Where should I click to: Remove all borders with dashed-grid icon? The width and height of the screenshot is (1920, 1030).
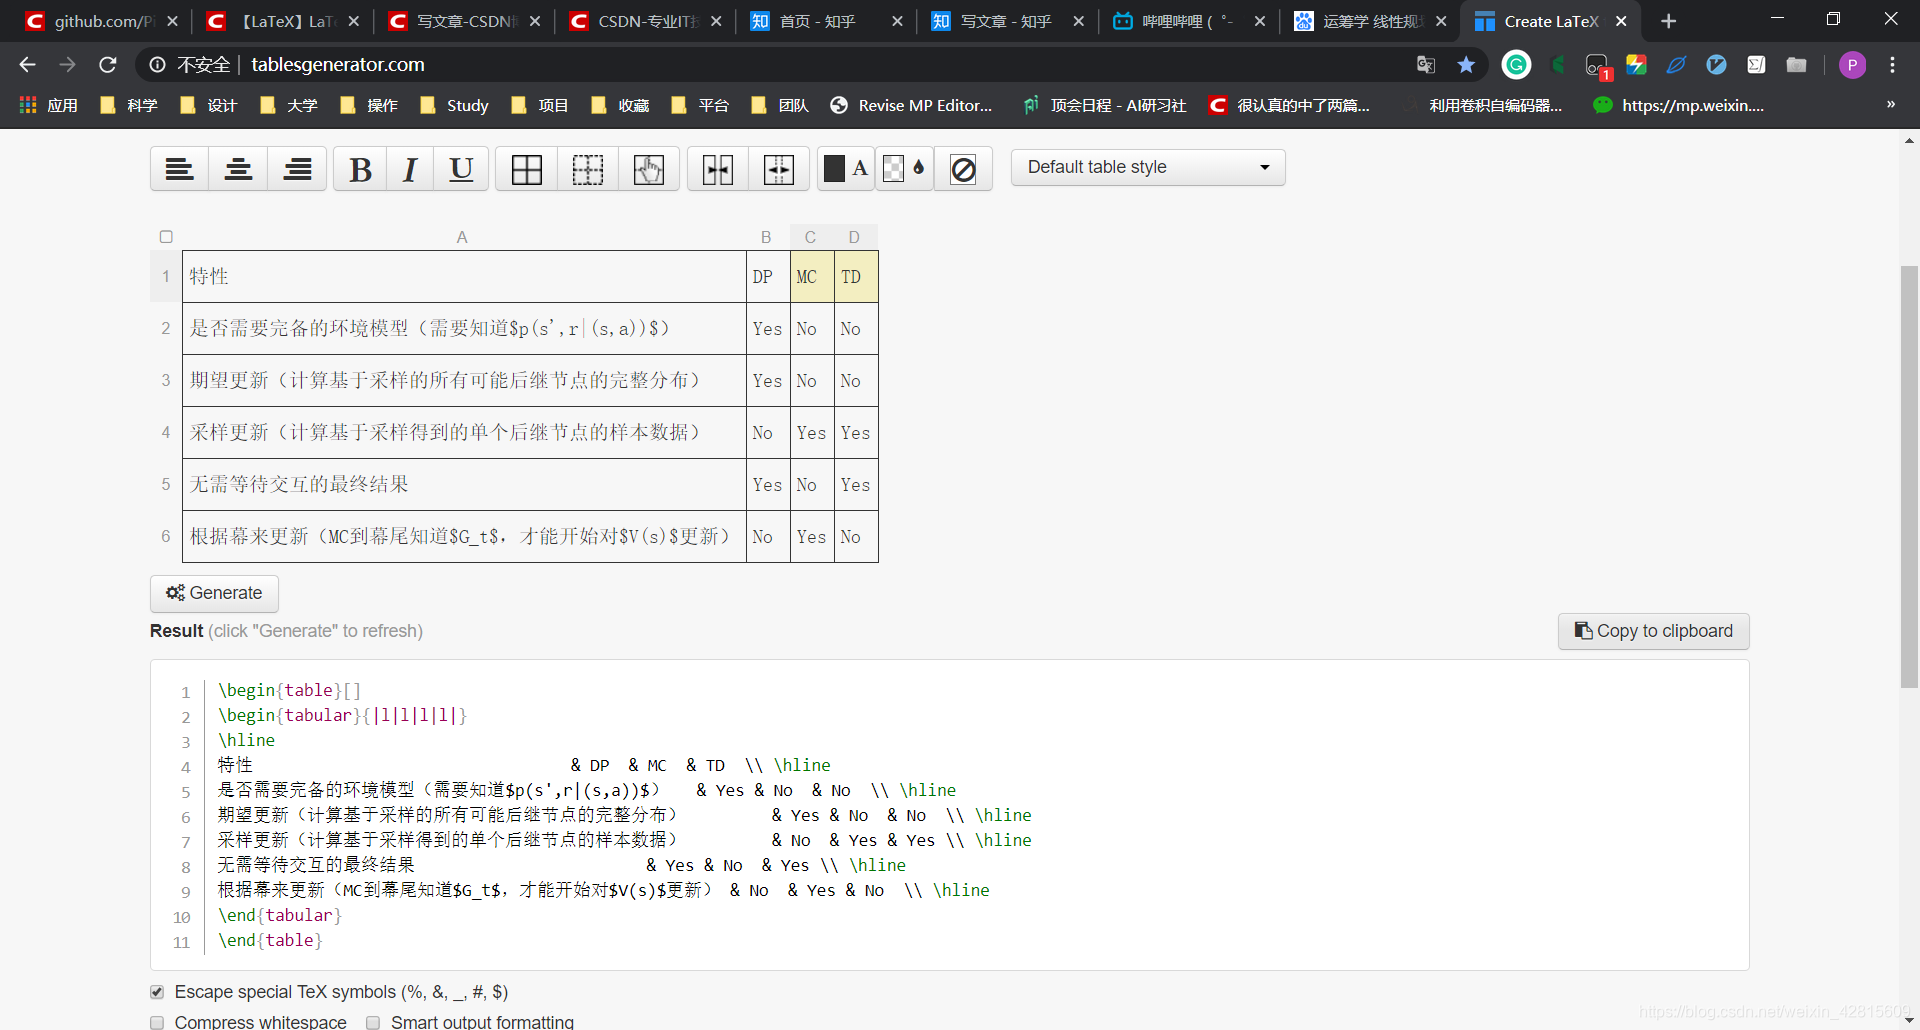coord(588,168)
